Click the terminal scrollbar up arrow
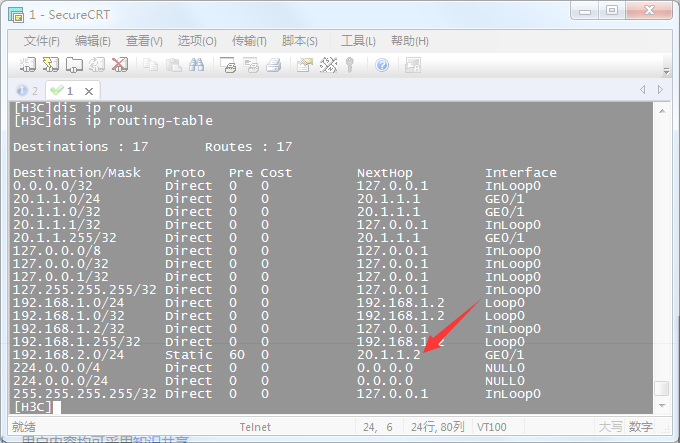Viewport: 680px width, 443px height. pyautogui.click(x=662, y=111)
